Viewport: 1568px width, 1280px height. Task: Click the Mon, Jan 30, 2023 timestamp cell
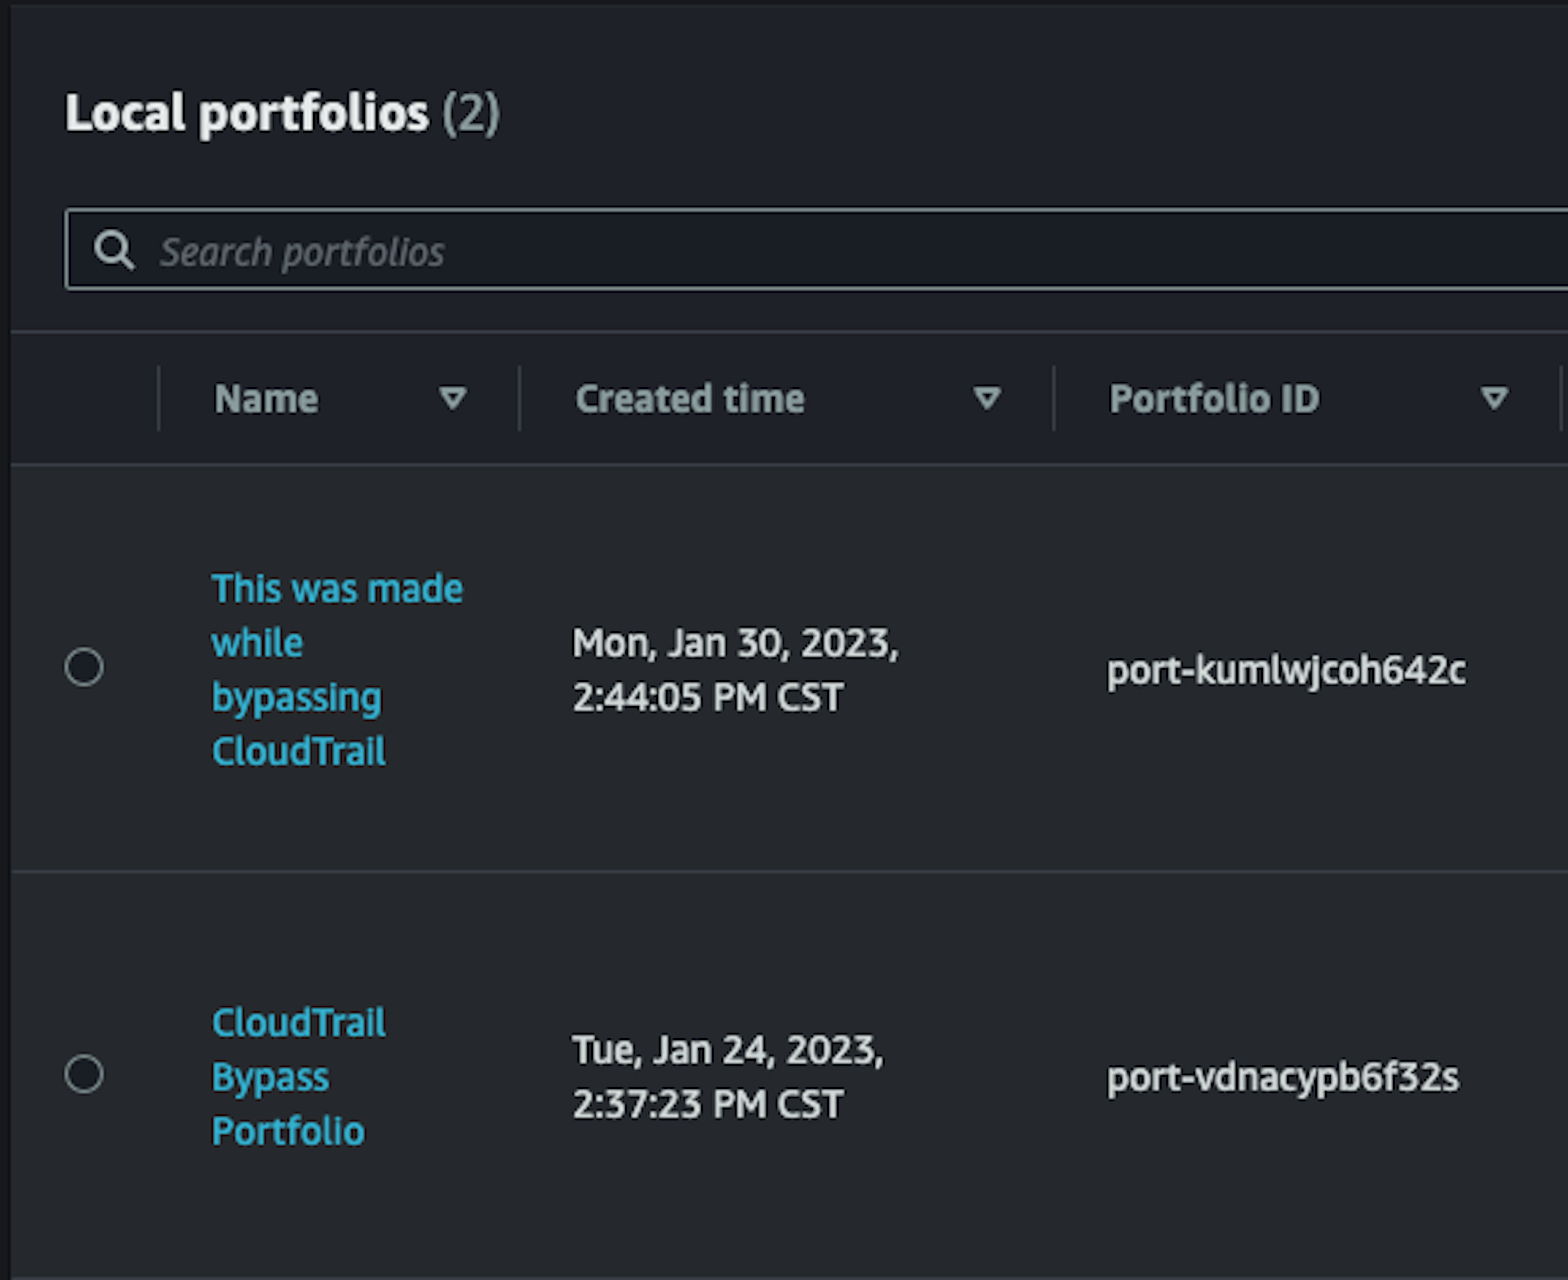[x=735, y=670]
